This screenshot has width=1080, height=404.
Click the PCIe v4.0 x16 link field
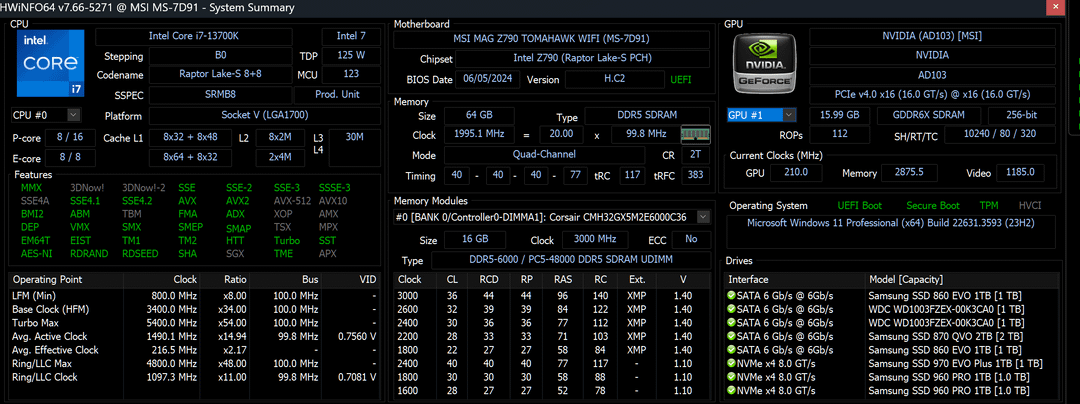point(931,94)
